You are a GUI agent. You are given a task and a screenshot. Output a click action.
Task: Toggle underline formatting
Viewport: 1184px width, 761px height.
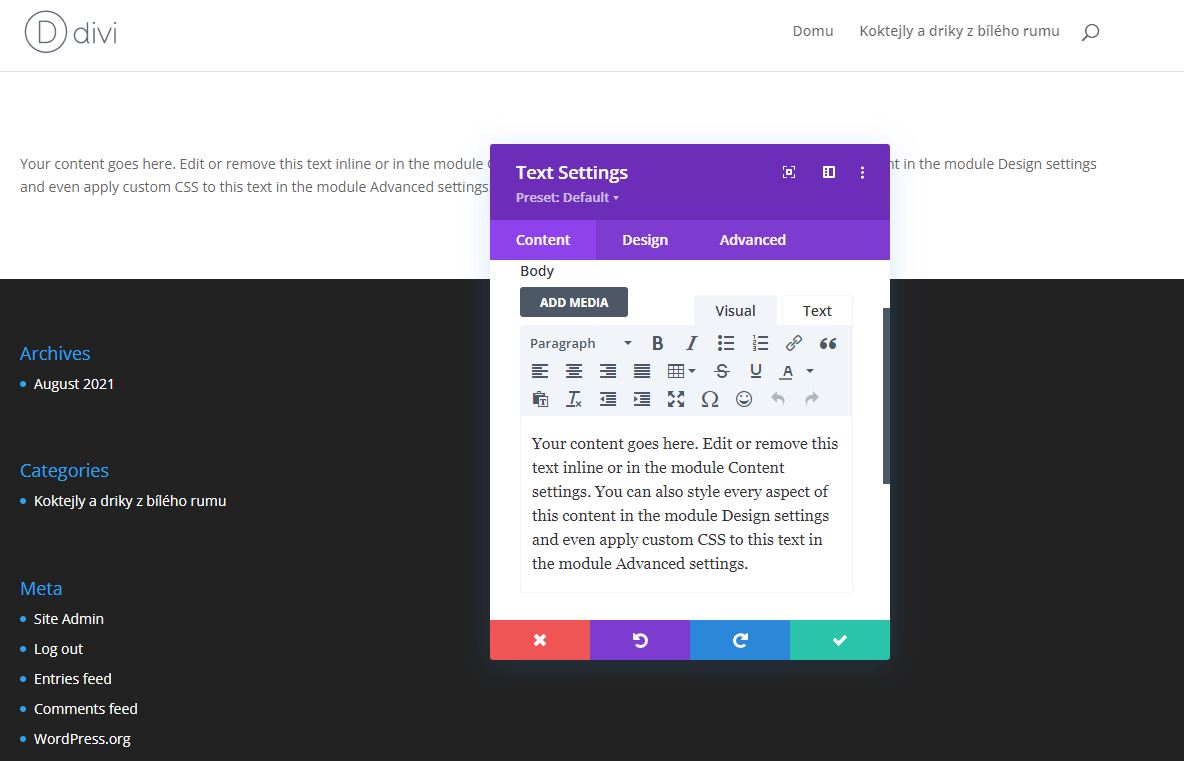(756, 371)
